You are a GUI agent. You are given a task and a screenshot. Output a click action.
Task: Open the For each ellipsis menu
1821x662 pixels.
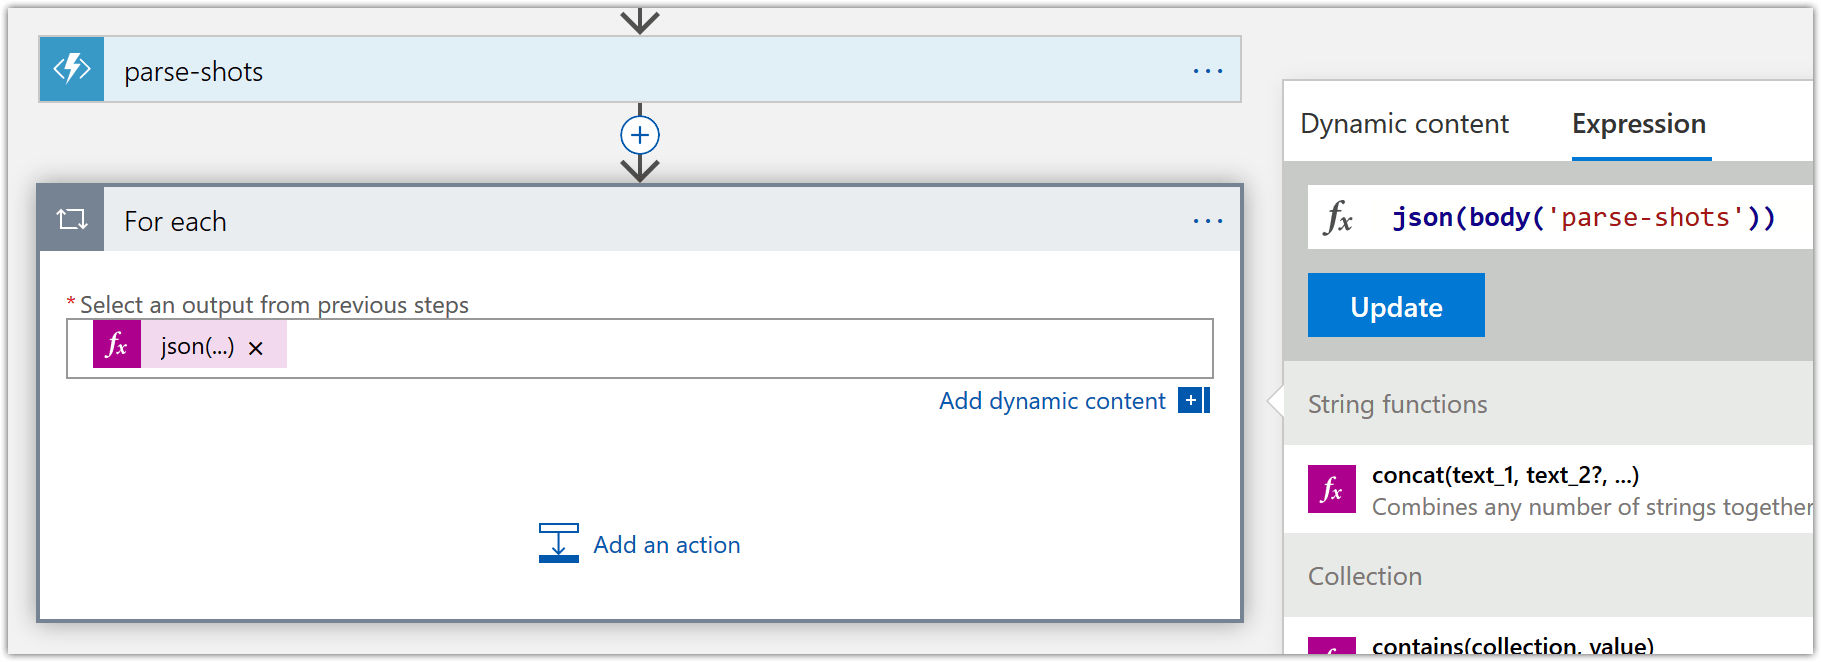[1208, 219]
